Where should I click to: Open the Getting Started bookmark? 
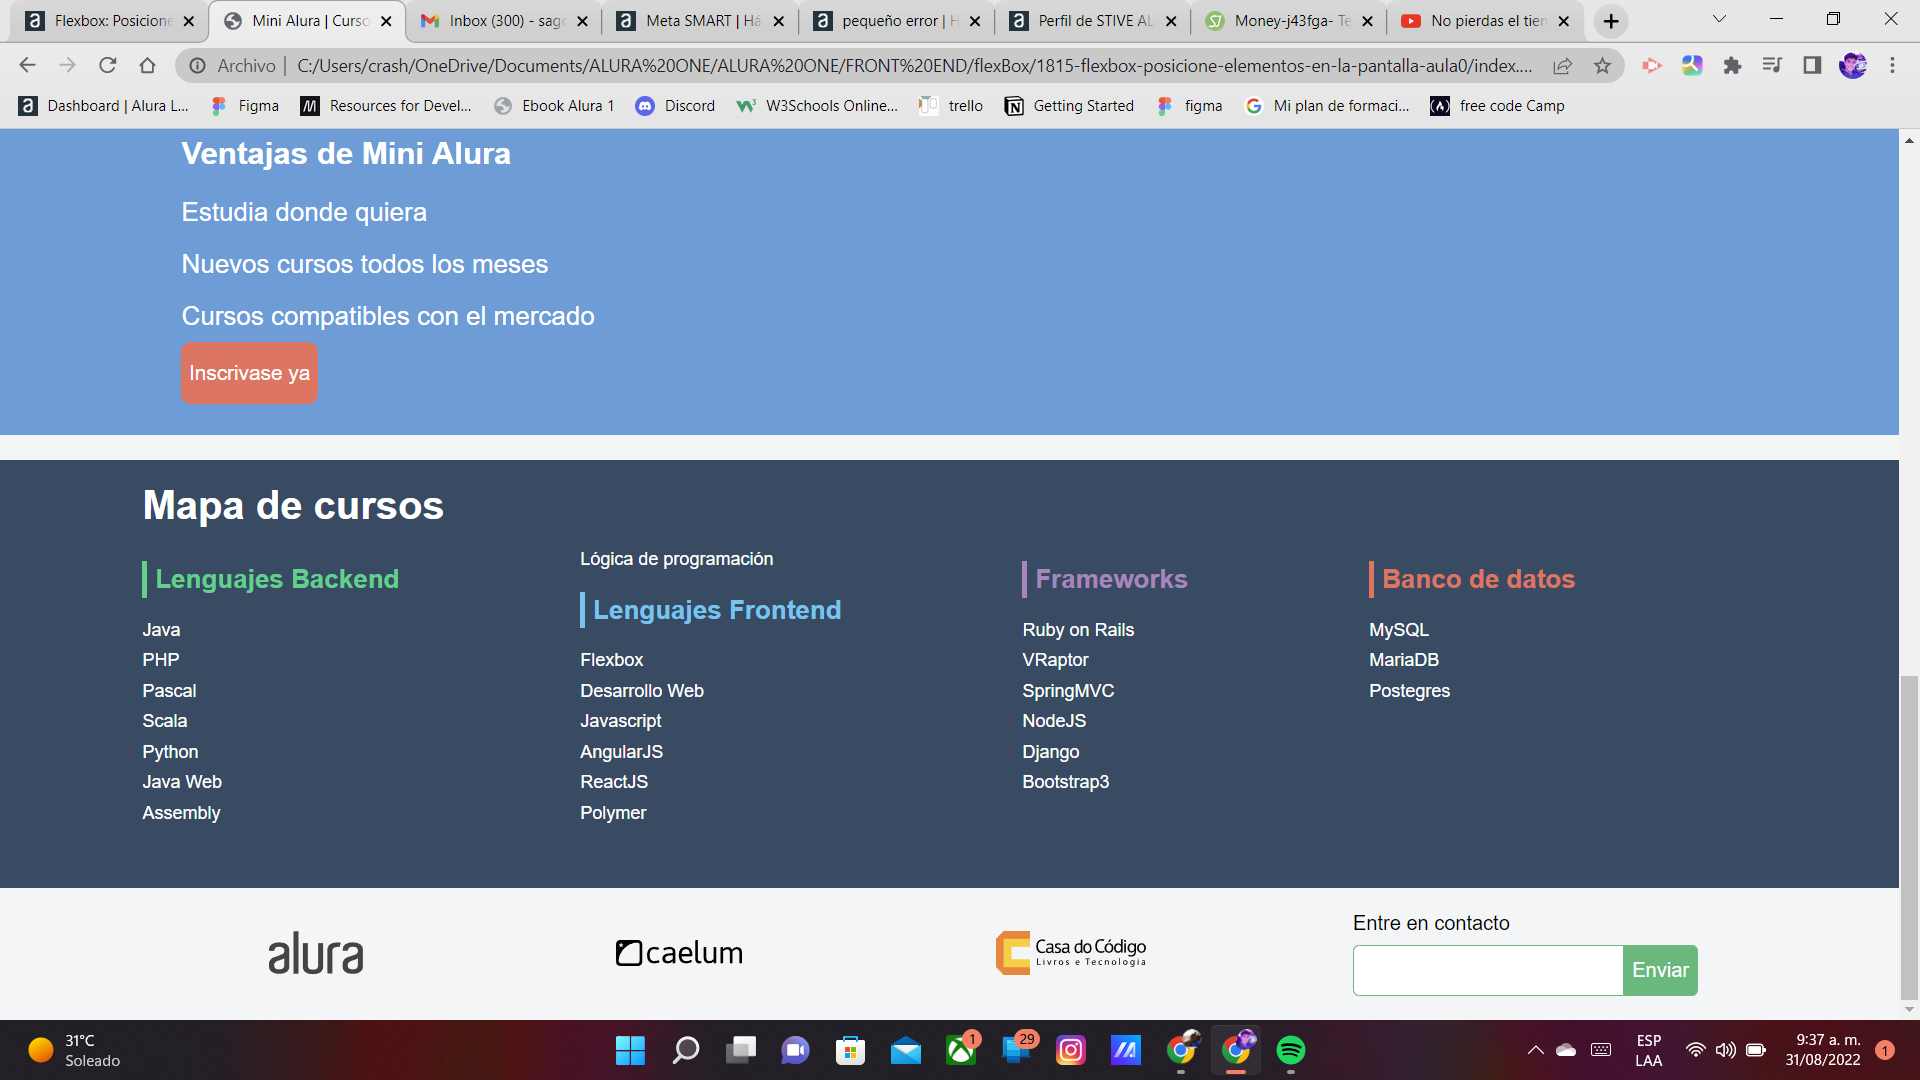[1069, 106]
